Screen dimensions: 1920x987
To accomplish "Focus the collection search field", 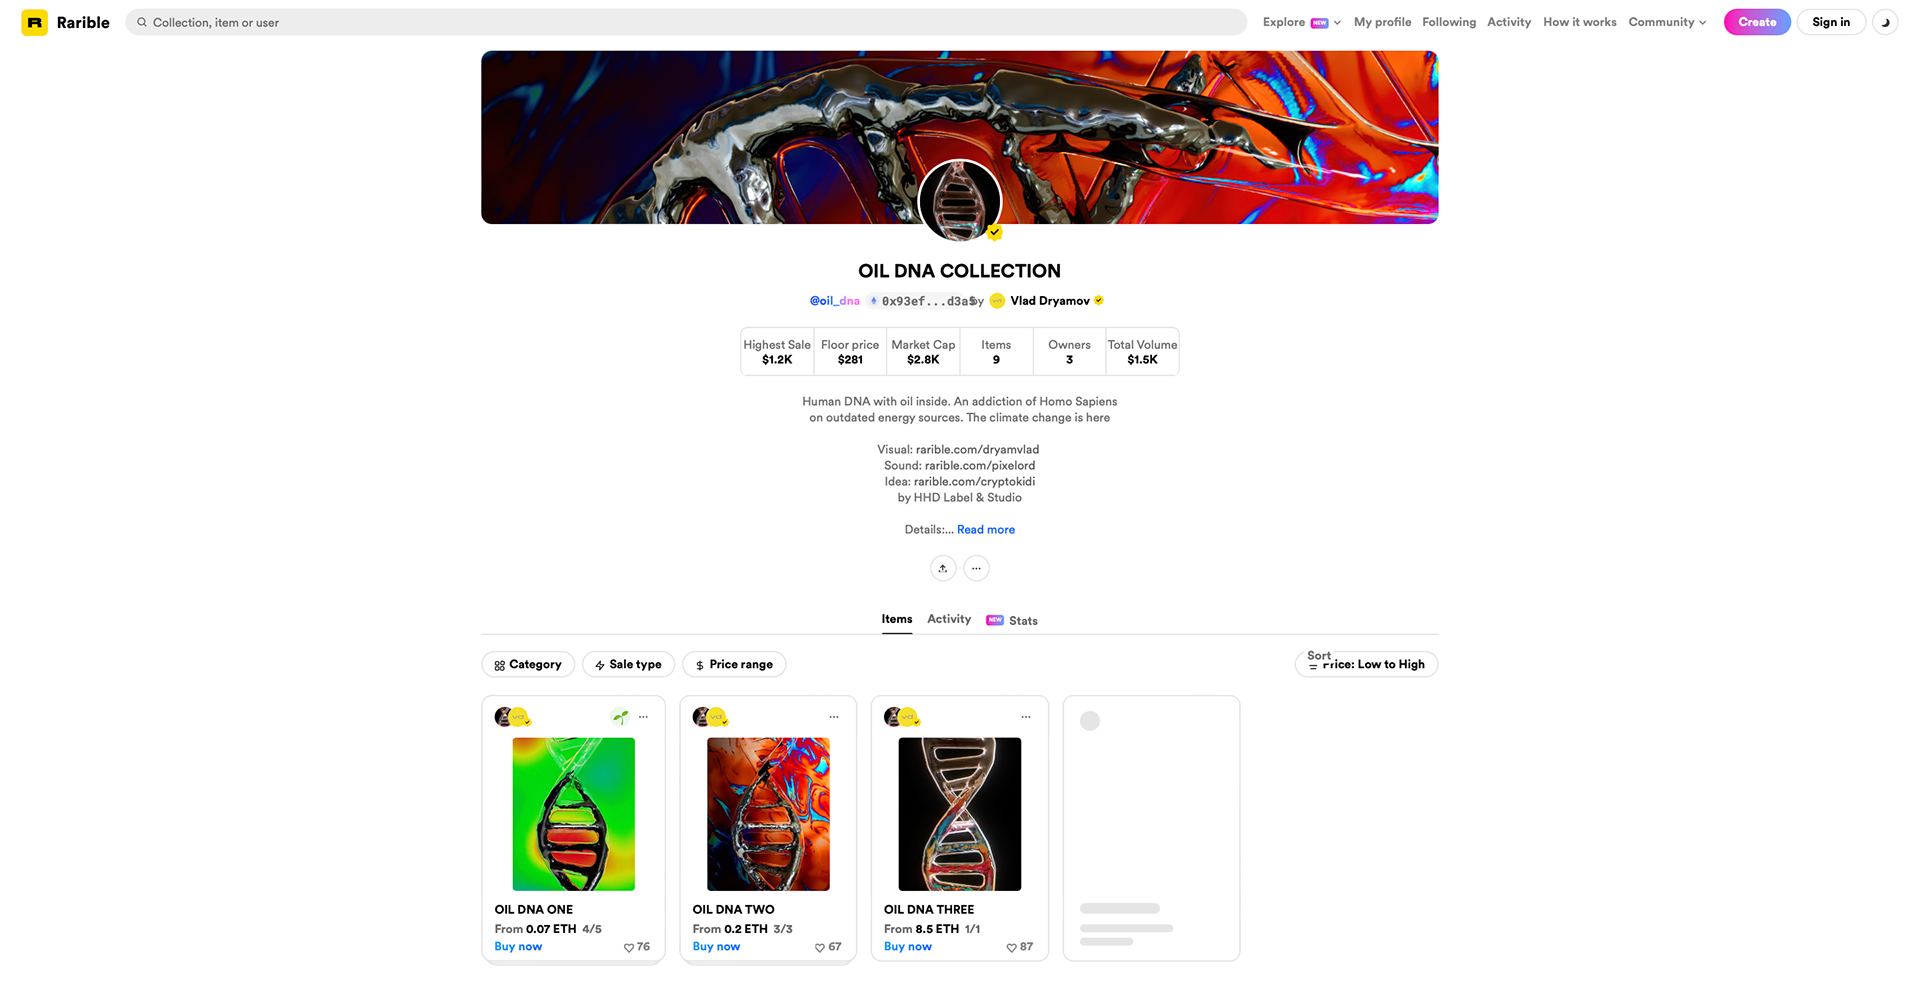I will (686, 22).
